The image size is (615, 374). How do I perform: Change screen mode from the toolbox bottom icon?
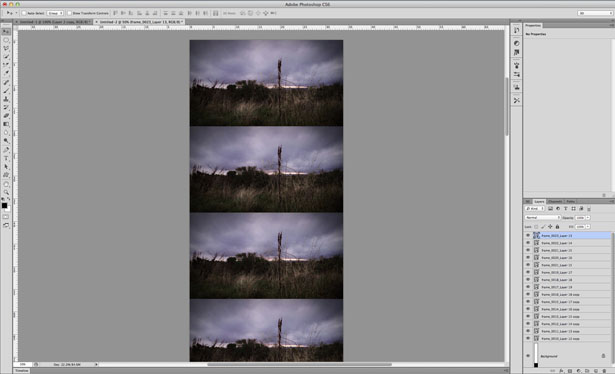(5, 225)
